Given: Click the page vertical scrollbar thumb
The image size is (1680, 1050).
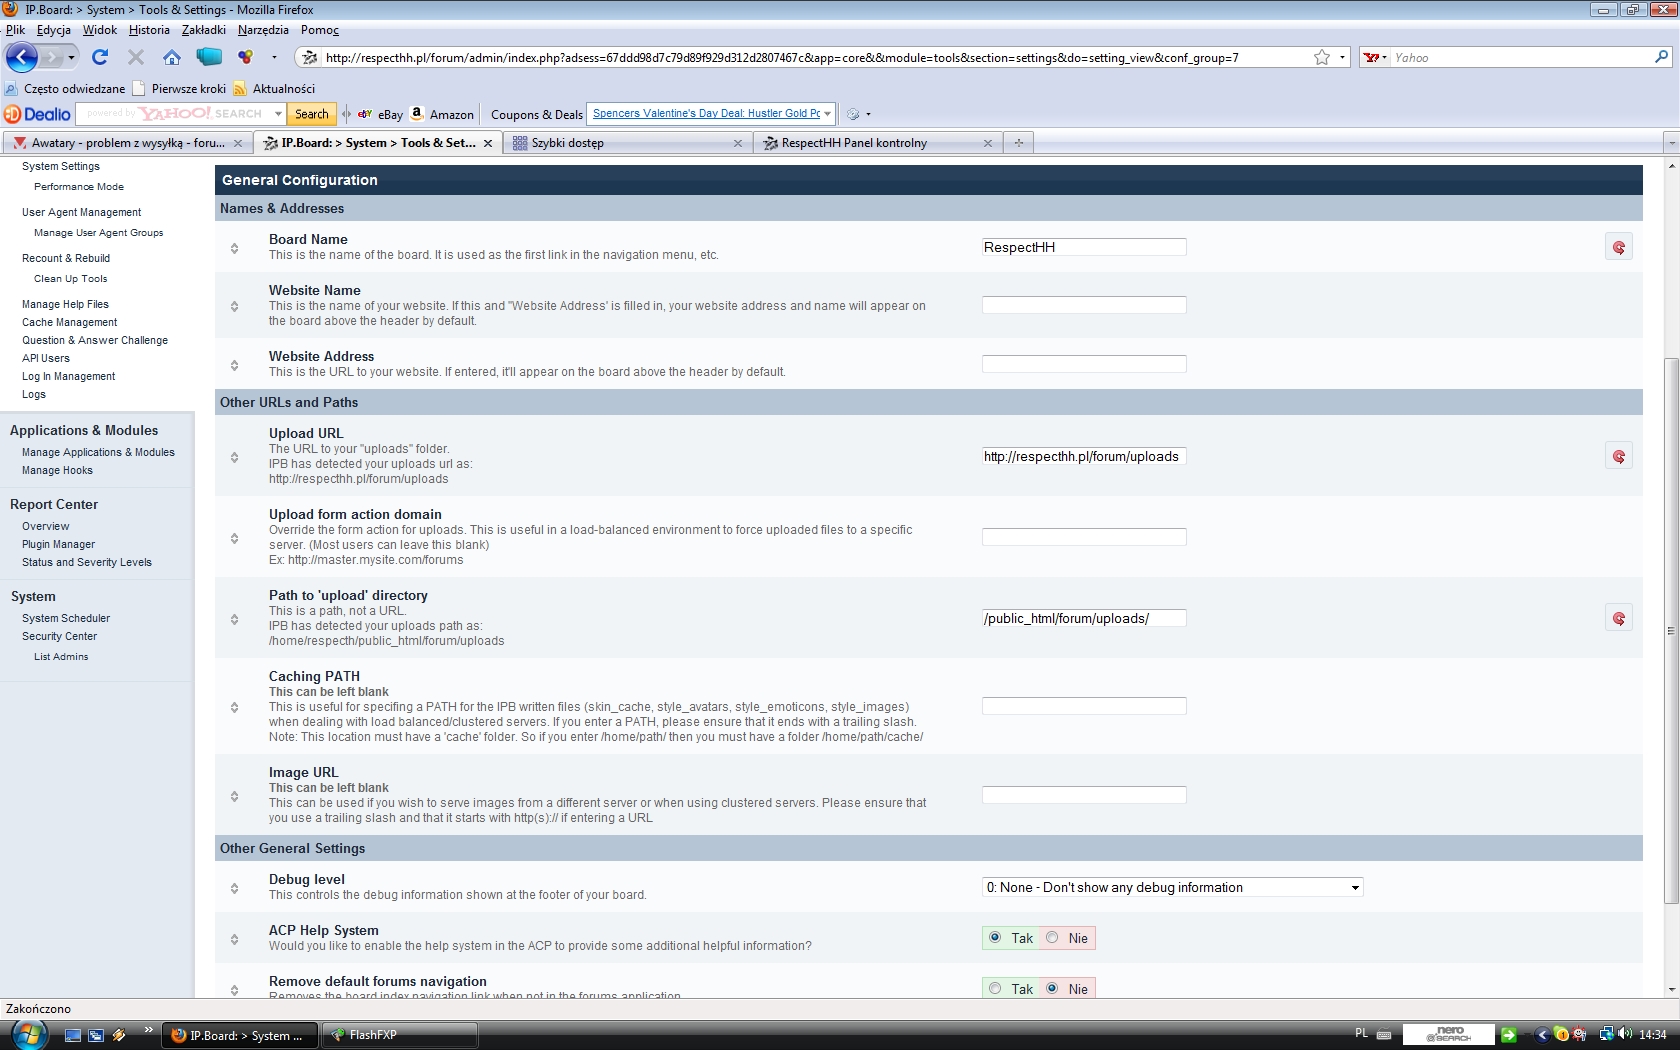Looking at the screenshot, I should (1670, 630).
